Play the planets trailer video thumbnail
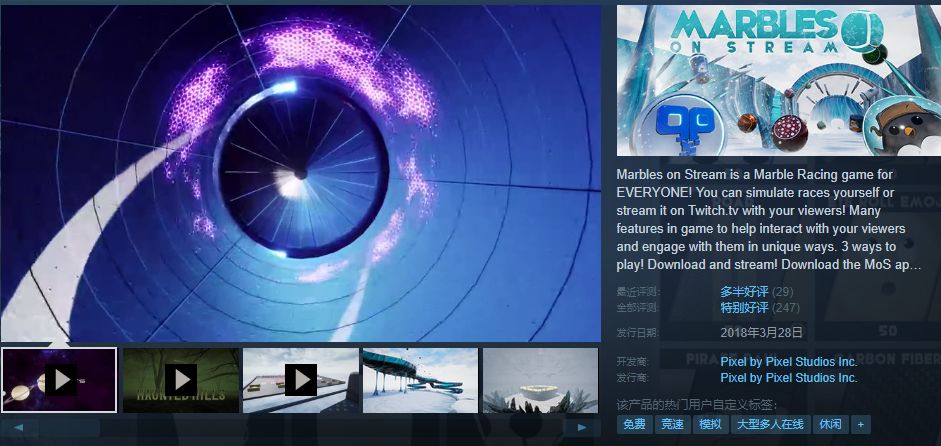 59,380
